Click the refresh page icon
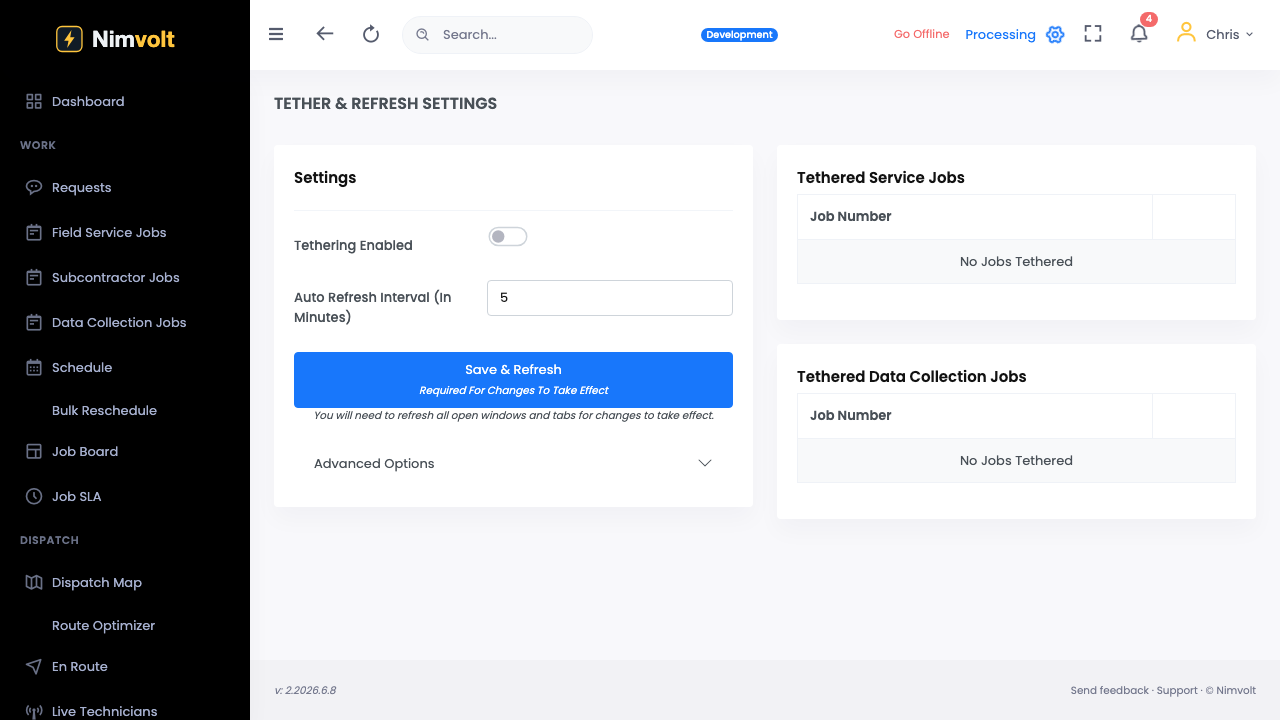The height and width of the screenshot is (720, 1280). click(371, 34)
